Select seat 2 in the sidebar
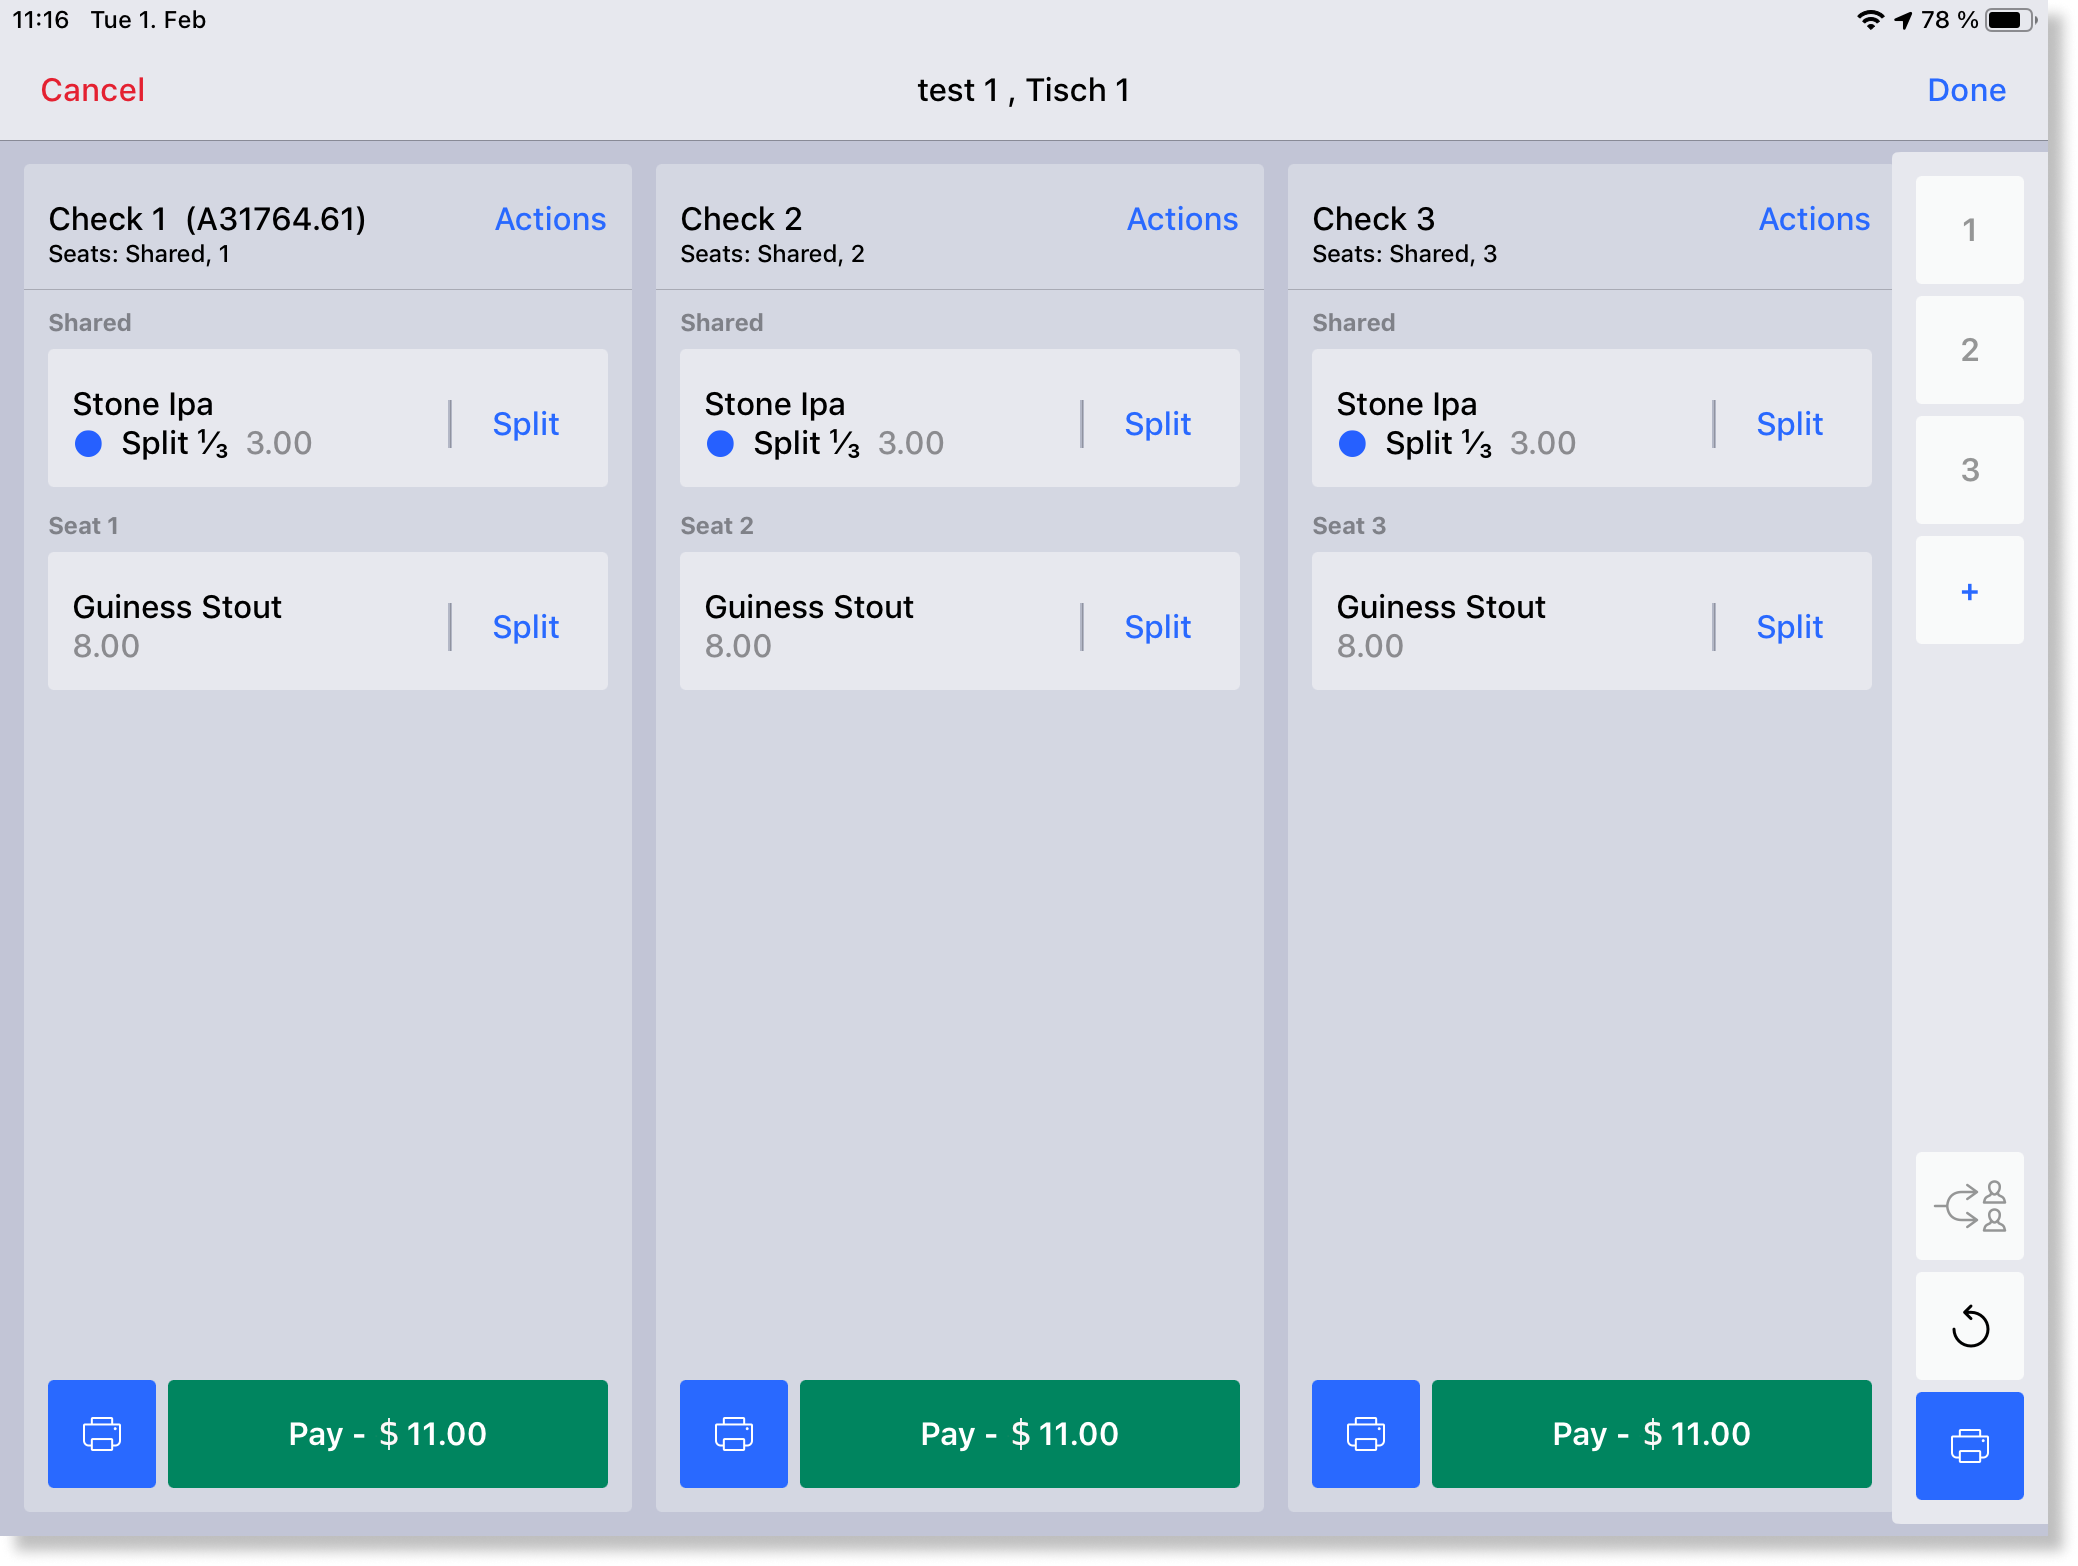 click(1968, 350)
